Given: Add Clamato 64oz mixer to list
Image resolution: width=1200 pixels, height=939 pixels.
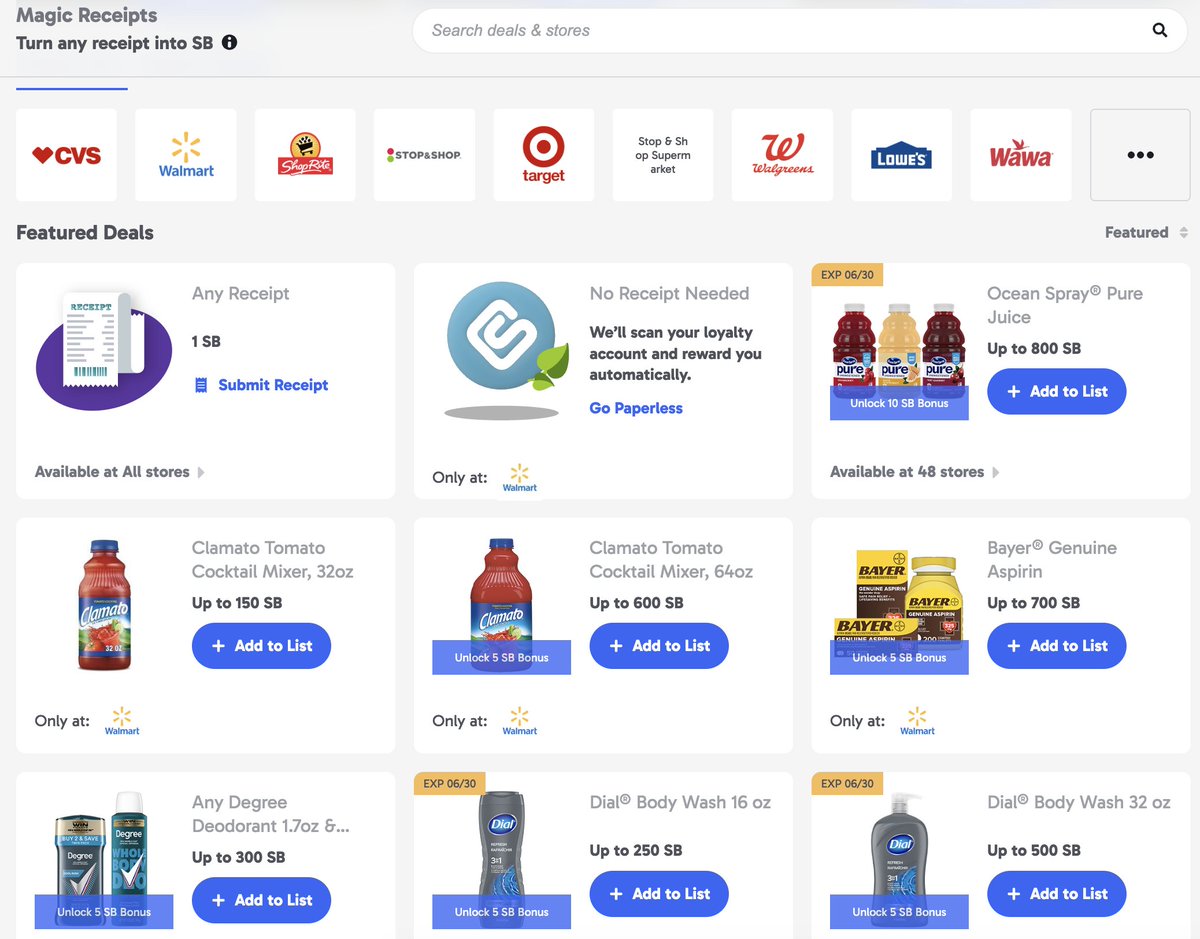Looking at the screenshot, I should 659,646.
